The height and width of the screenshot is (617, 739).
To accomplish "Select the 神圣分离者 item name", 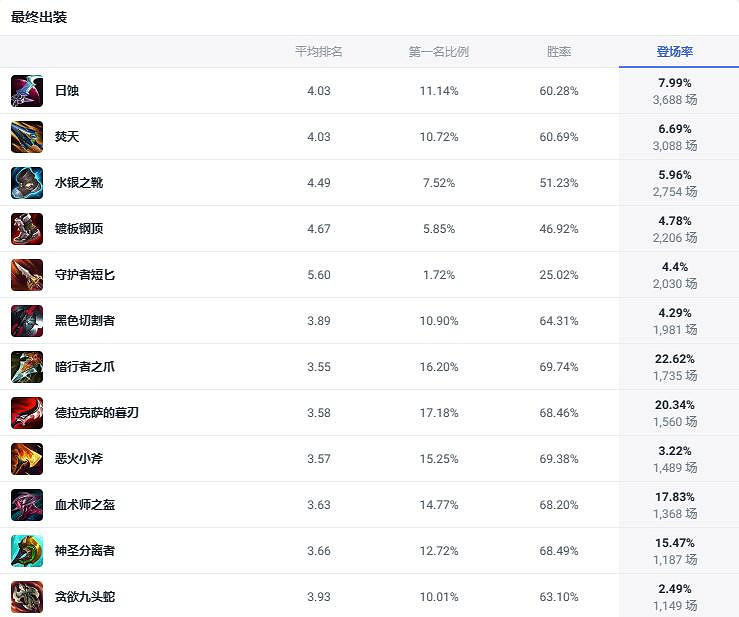I will pos(85,551).
